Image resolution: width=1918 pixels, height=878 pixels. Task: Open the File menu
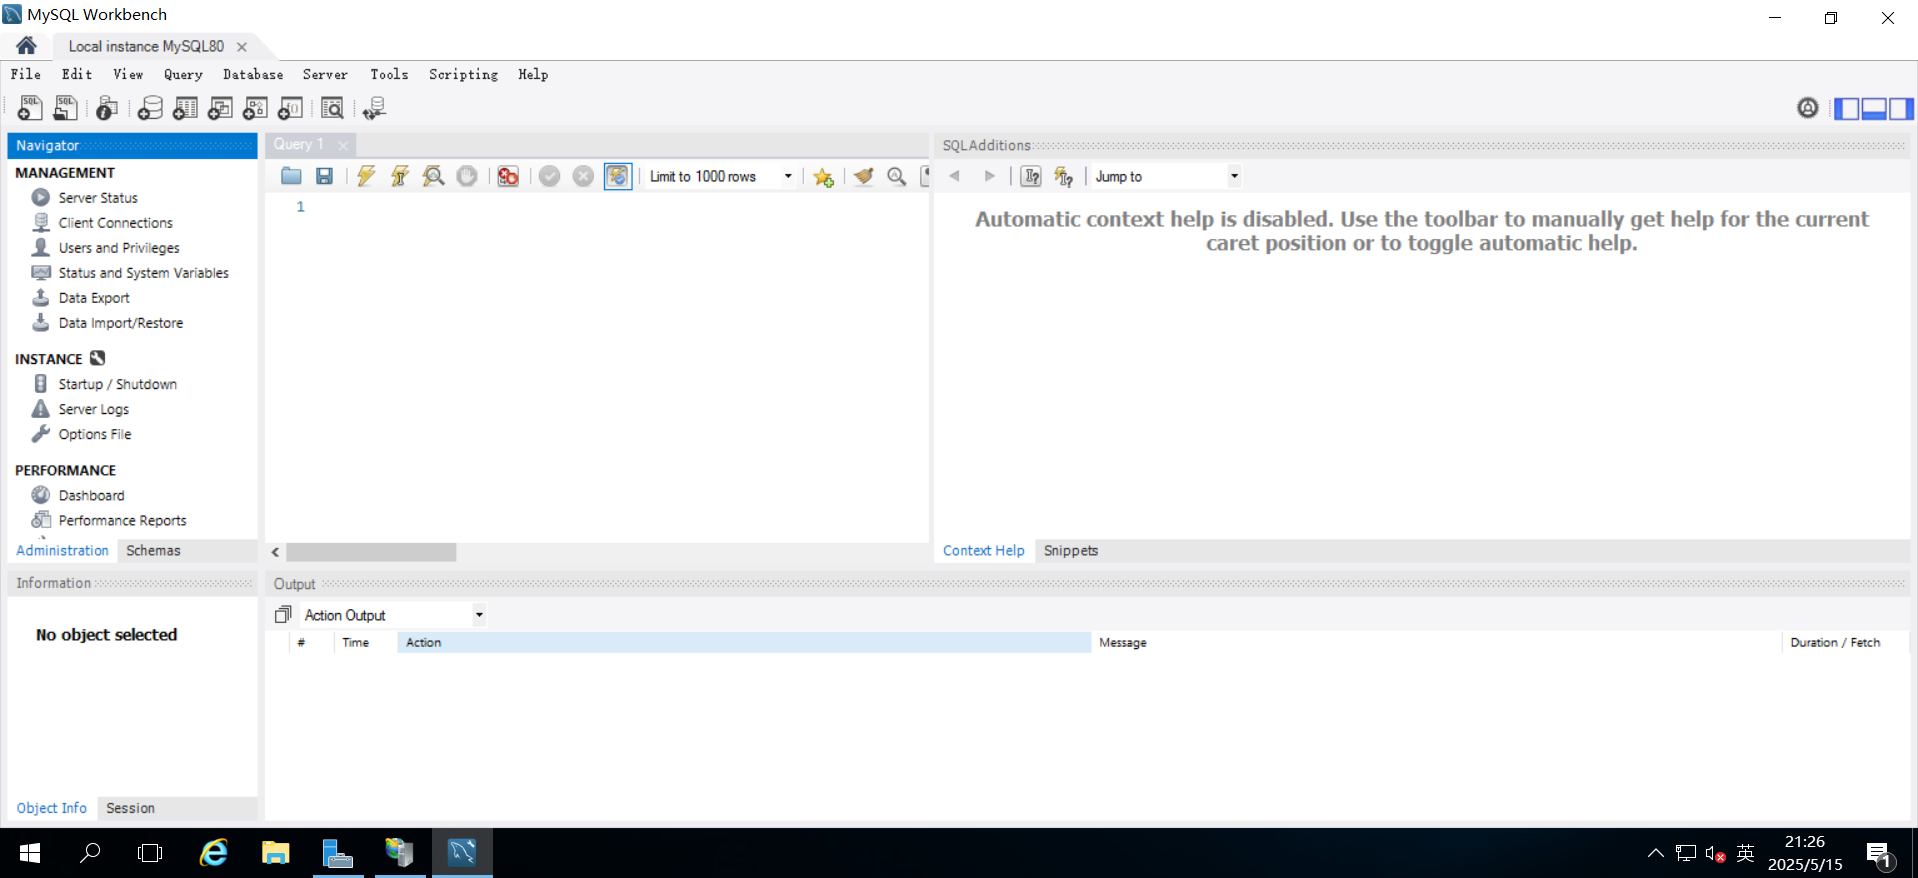point(26,74)
